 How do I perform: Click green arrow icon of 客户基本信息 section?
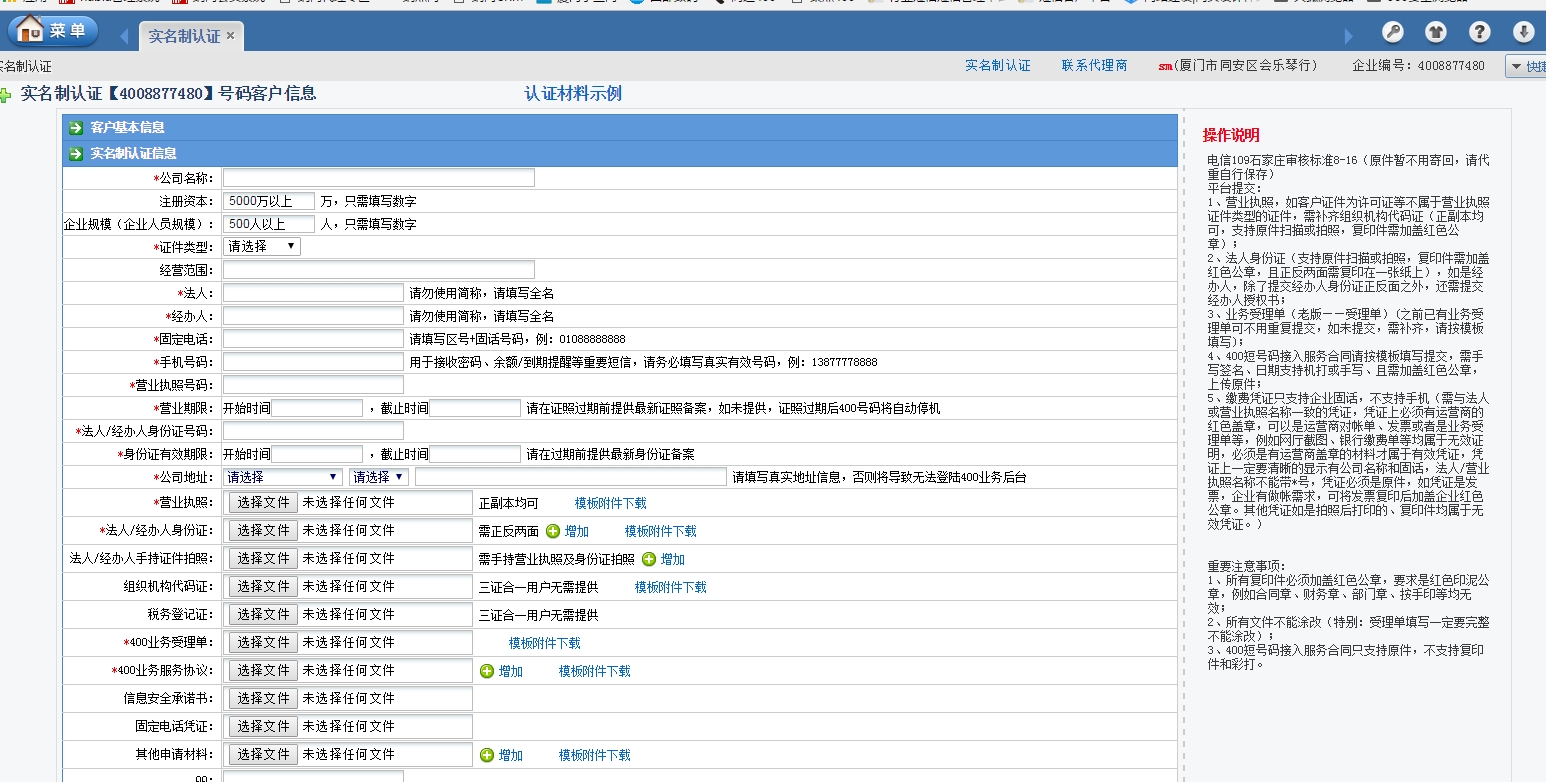click(76, 128)
